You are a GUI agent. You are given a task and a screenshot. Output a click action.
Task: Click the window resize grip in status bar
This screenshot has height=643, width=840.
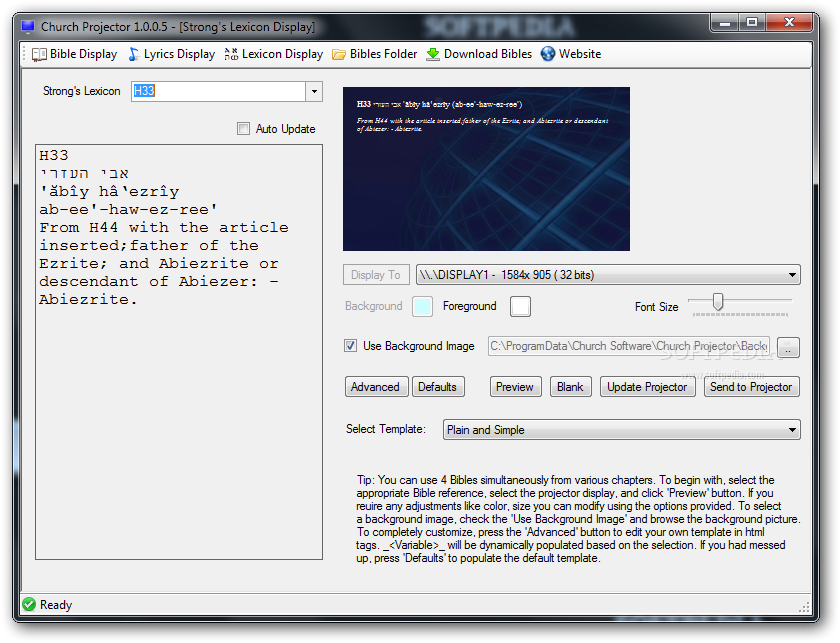tap(804, 607)
